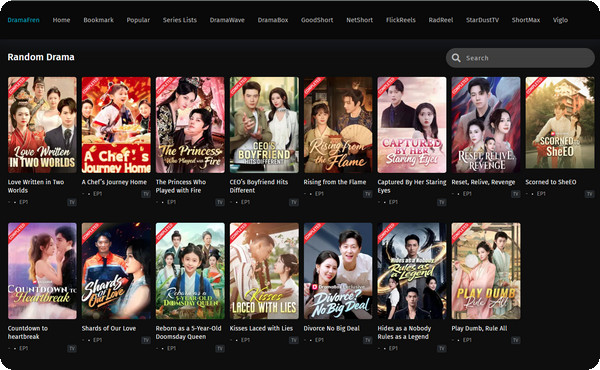Open the RadReel category
600x370 pixels.
coord(441,20)
